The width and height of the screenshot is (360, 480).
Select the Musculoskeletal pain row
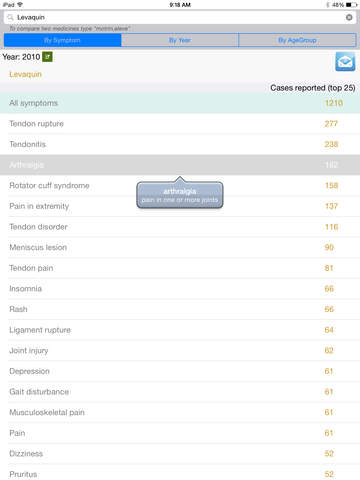point(180,412)
